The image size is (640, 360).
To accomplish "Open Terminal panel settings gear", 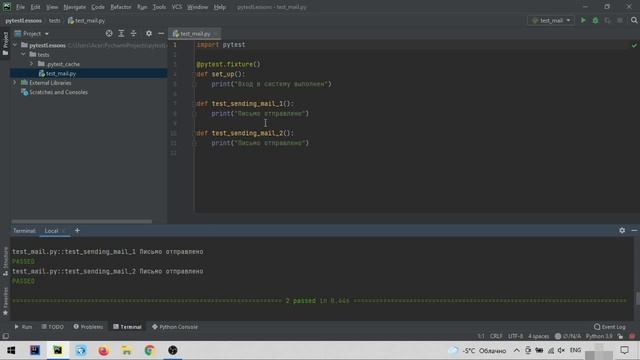I will [622, 231].
